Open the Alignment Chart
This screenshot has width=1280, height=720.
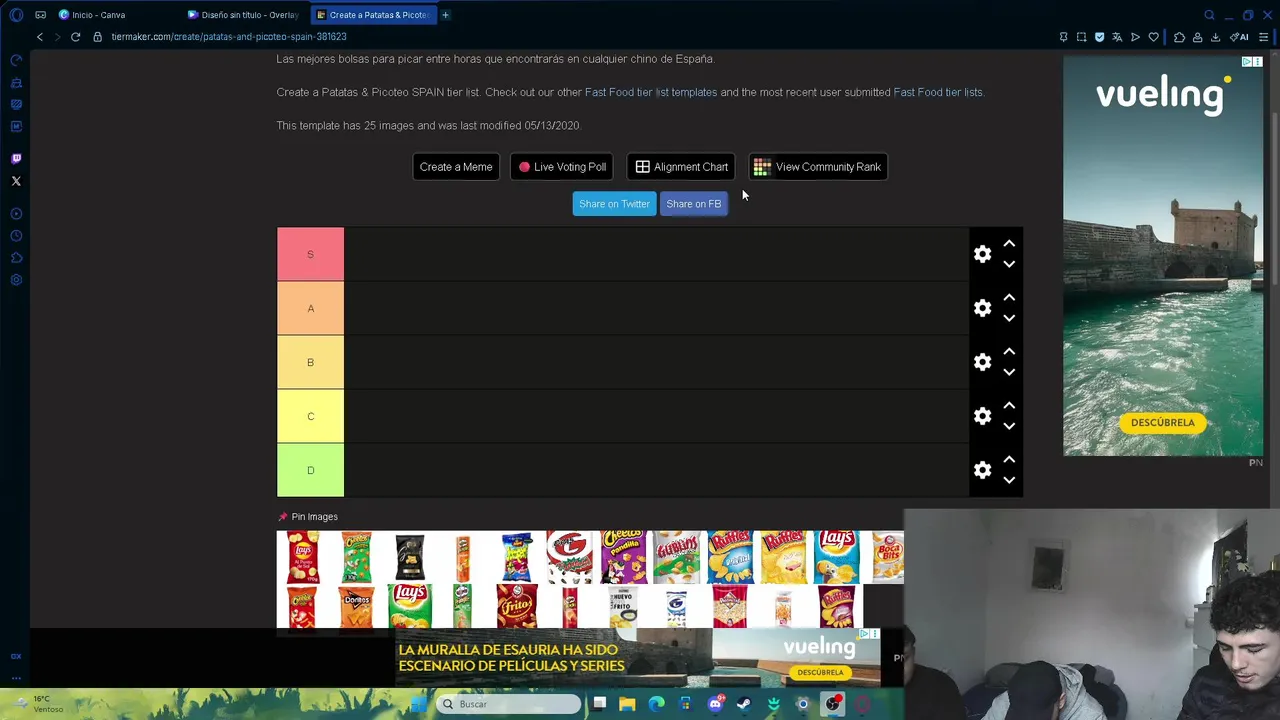click(681, 167)
